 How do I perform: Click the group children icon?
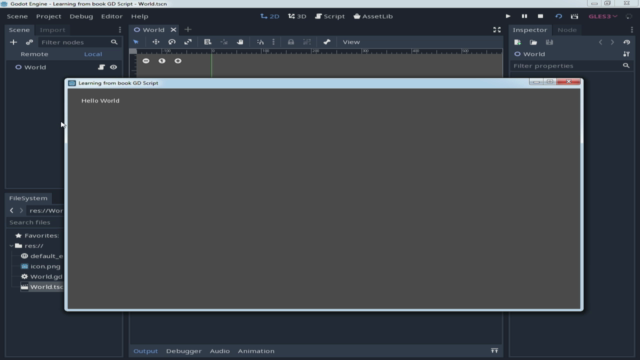pos(307,42)
